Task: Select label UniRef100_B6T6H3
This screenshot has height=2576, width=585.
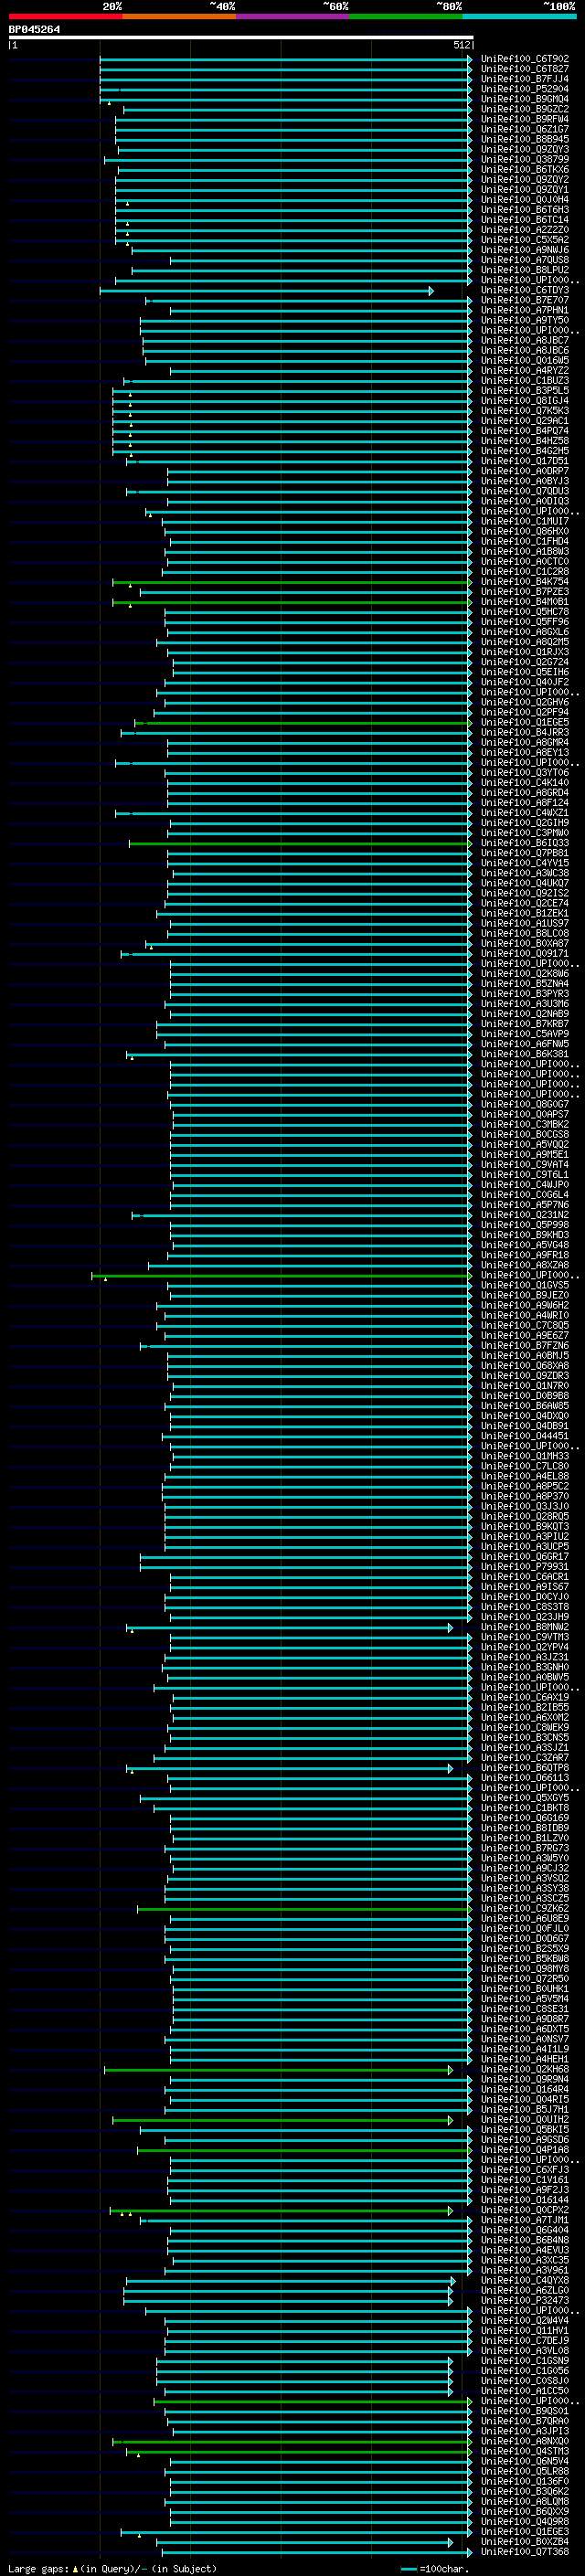Action: pyautogui.click(x=524, y=210)
